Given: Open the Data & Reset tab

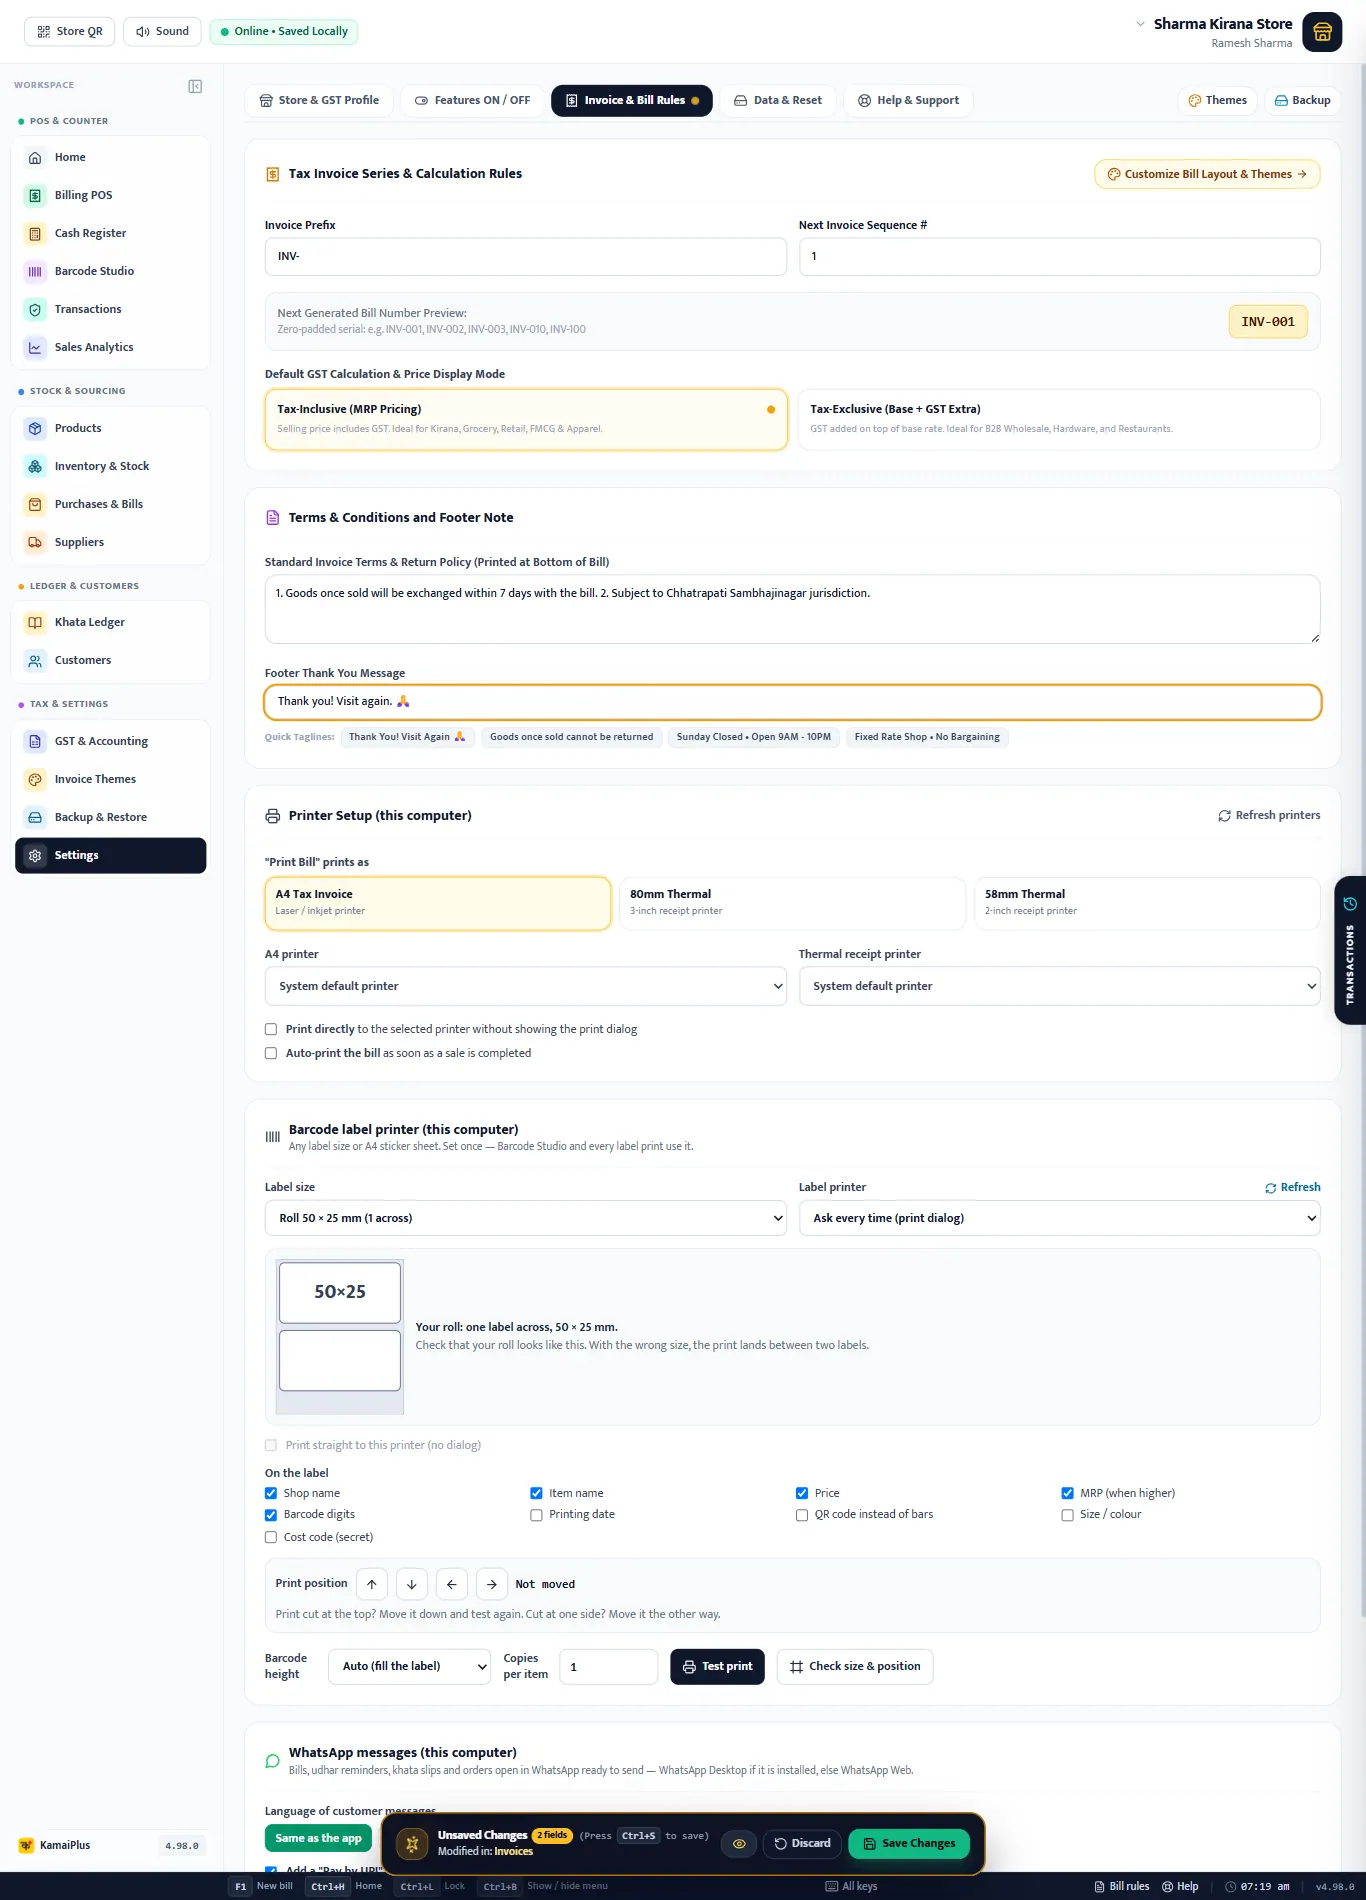Looking at the screenshot, I should point(778,100).
